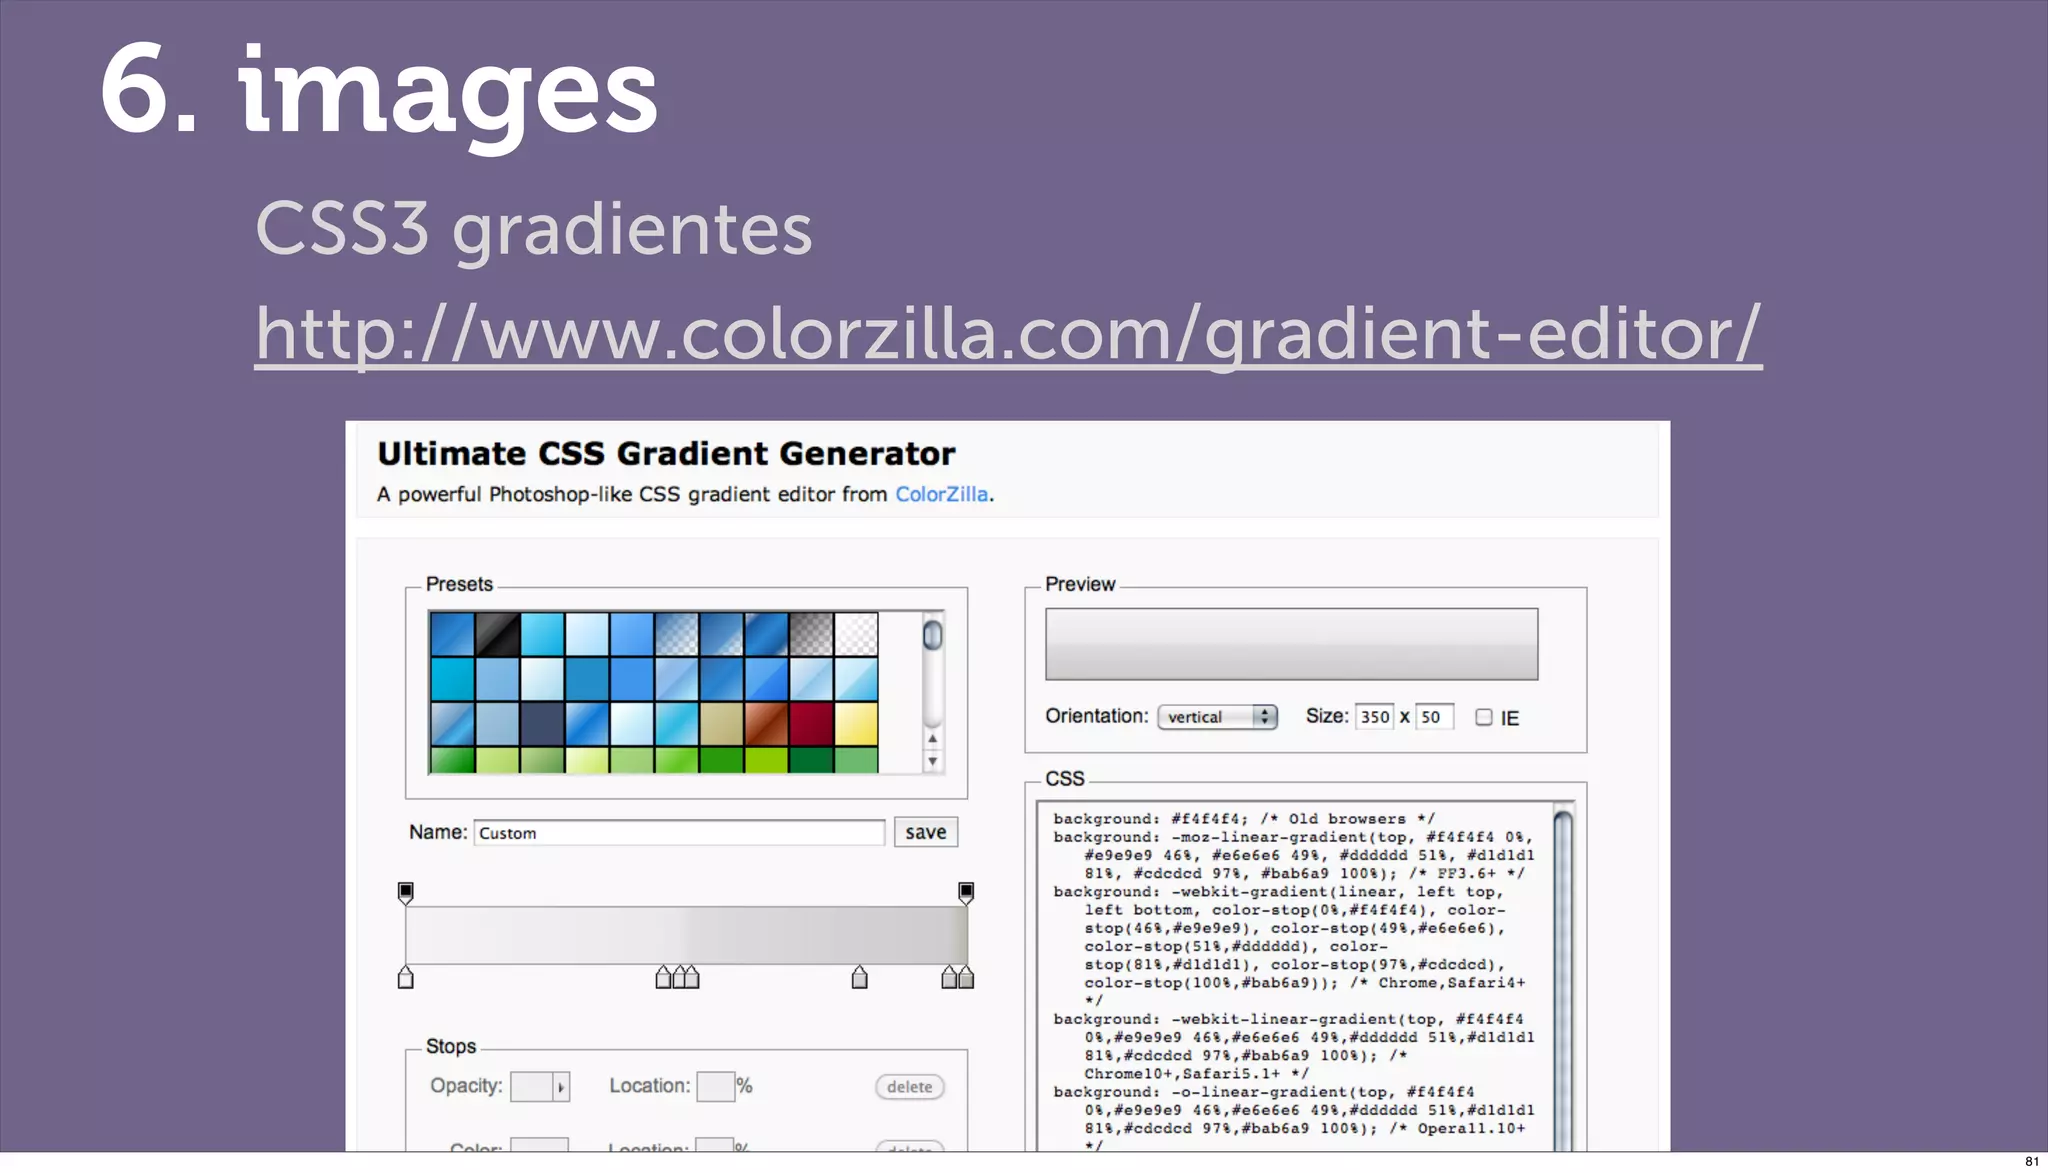Expand the Opacity value arrow in Stops
Screen dimensions: 2048x1173
point(561,1087)
